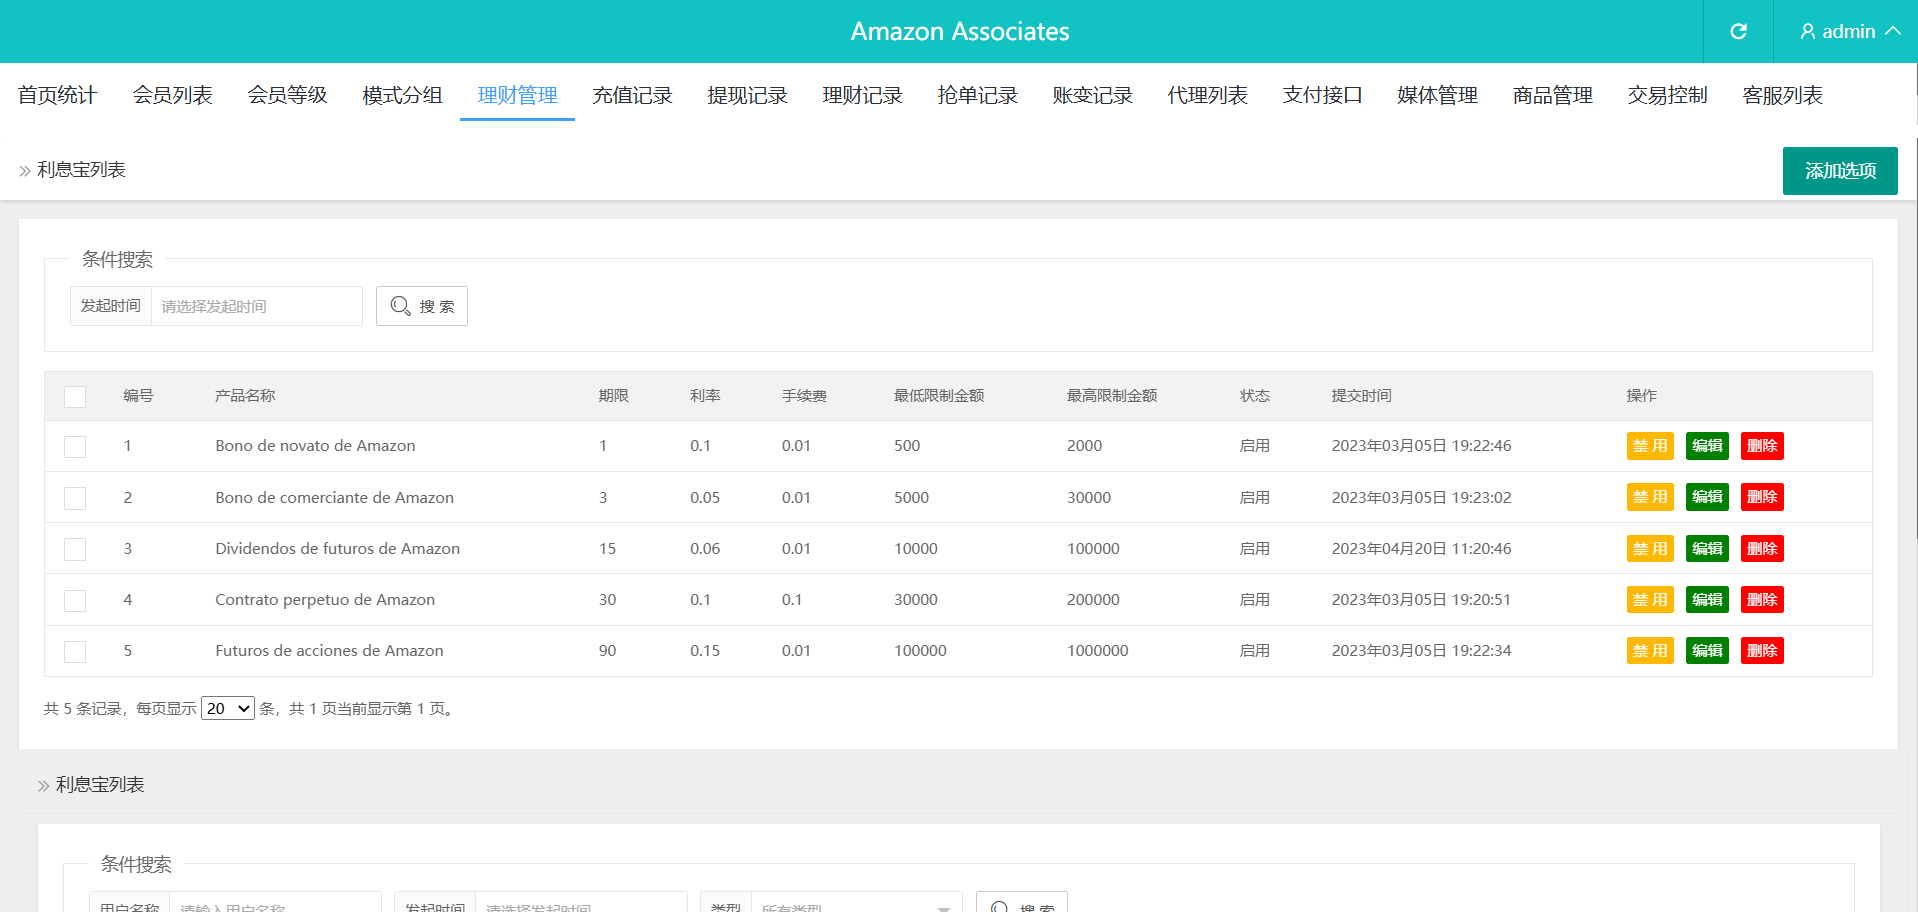The width and height of the screenshot is (1918, 912).
Task: Click the maximum amount 1000000 cell
Action: click(x=1098, y=651)
